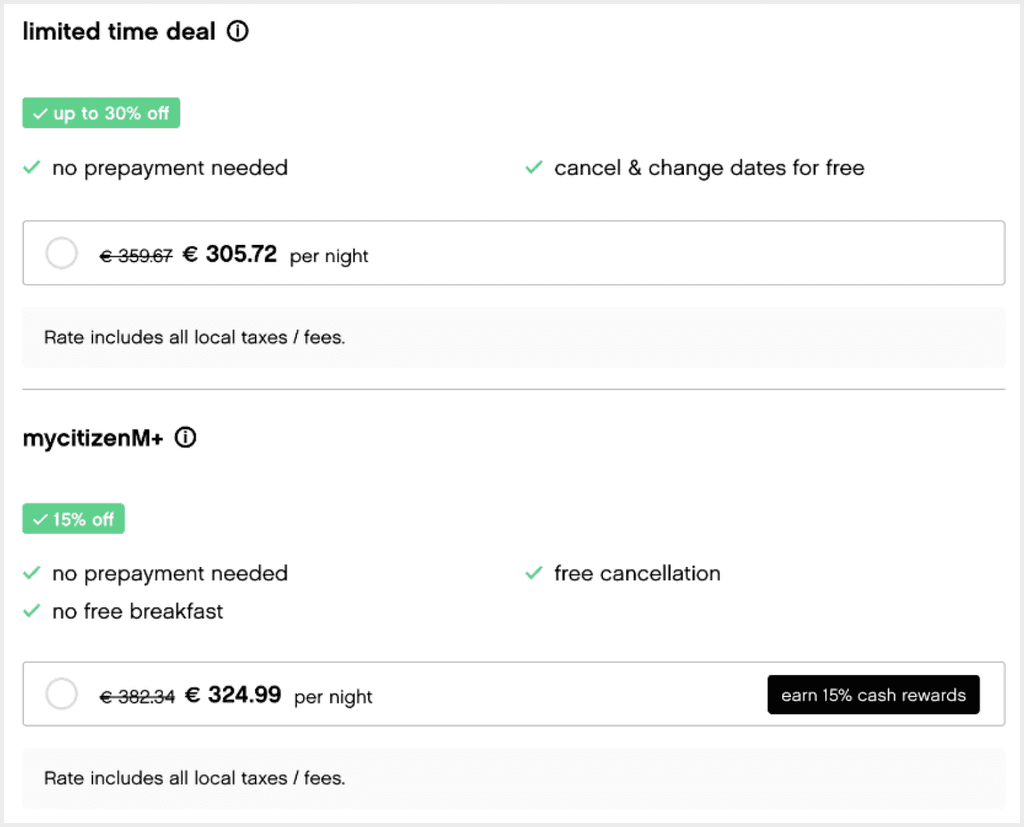Click checkmark icon inside 15% off tag

[x=40, y=519]
